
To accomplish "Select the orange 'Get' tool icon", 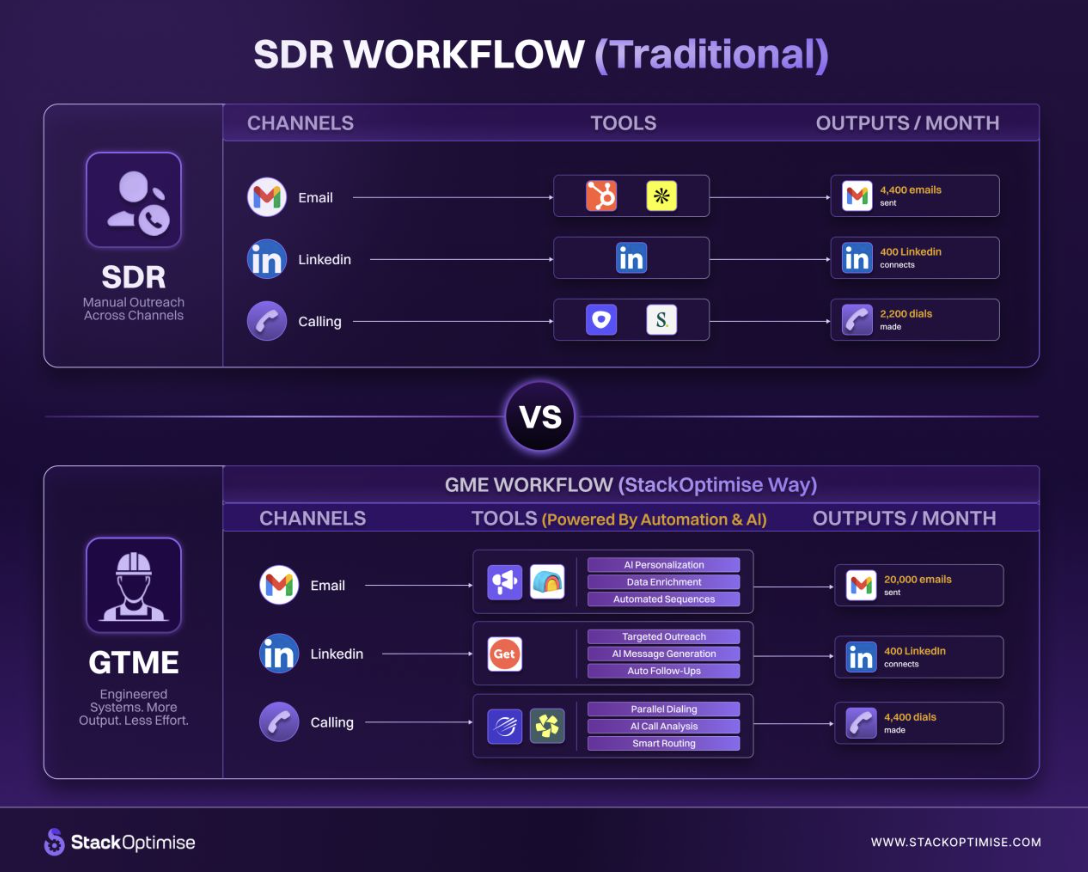I will [505, 654].
